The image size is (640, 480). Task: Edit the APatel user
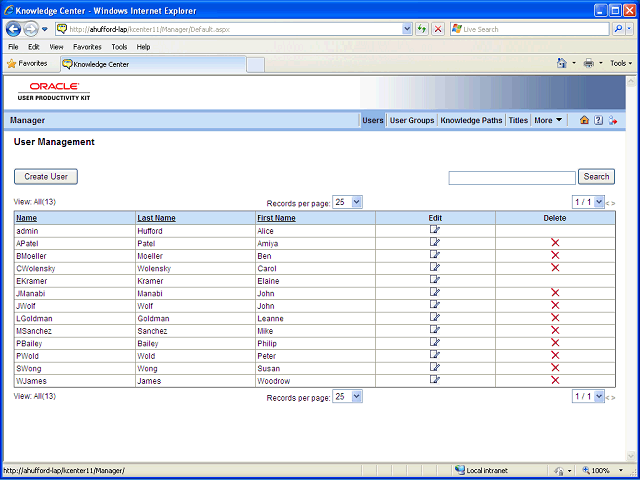pyautogui.click(x=435, y=242)
